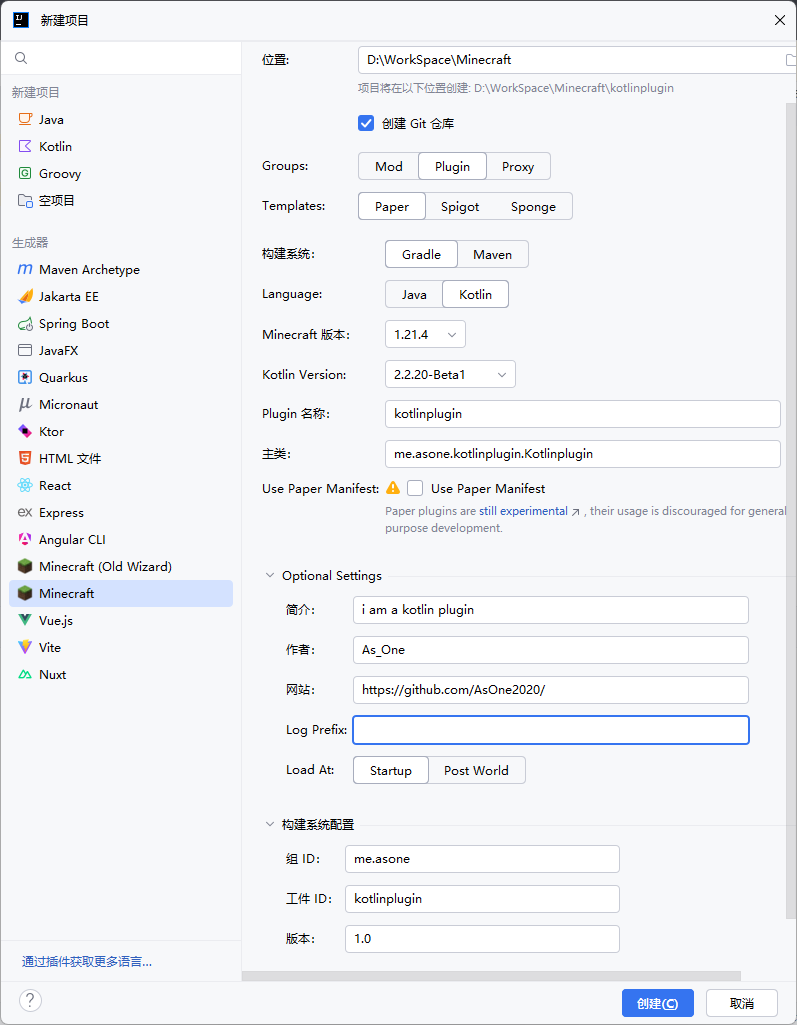
Task: Set Load At to Post World
Action: click(476, 770)
